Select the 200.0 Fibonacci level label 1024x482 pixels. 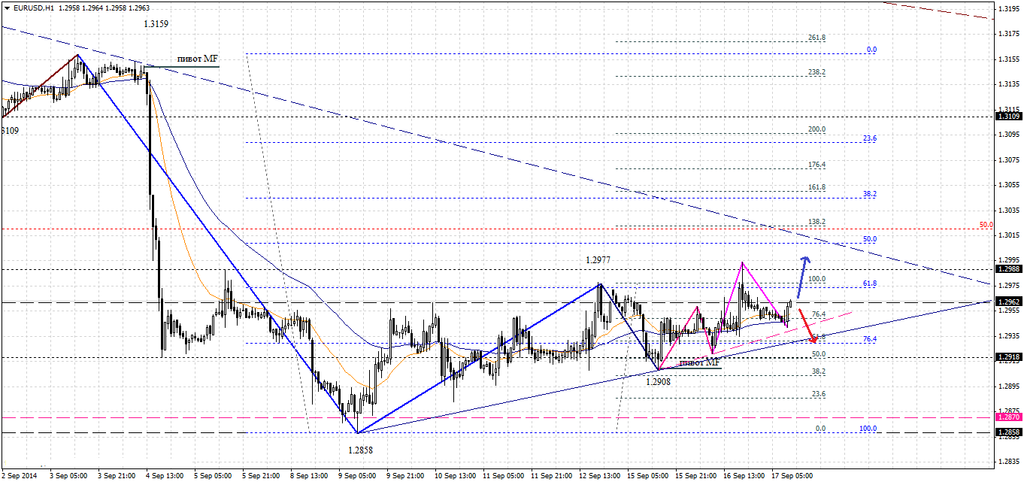(817, 130)
